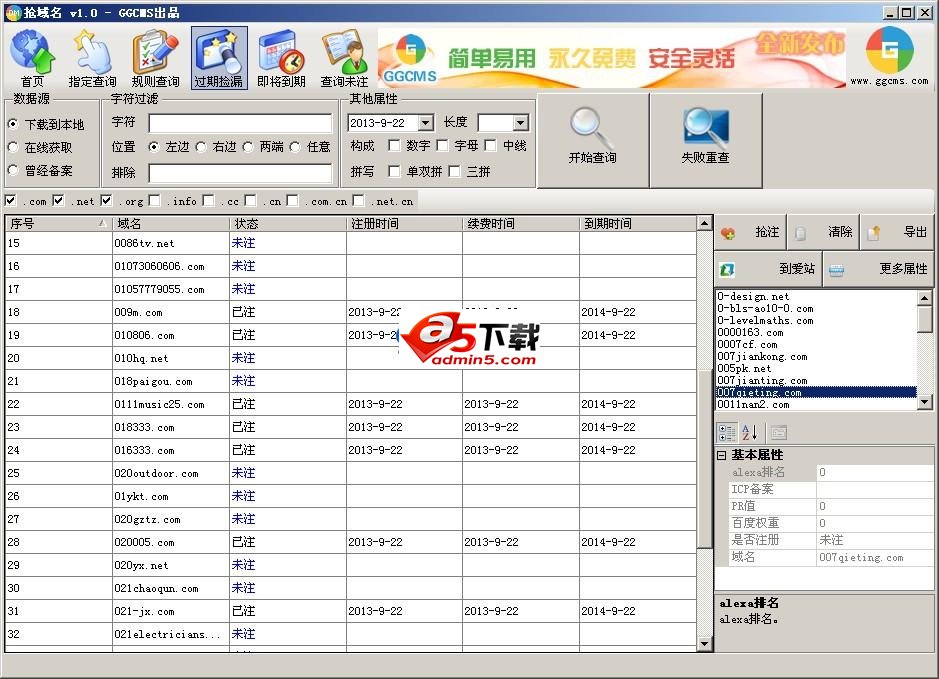The image size is (939, 679).
Task: Select the 过期捡漏 toolbar icon
Action: tap(219, 58)
